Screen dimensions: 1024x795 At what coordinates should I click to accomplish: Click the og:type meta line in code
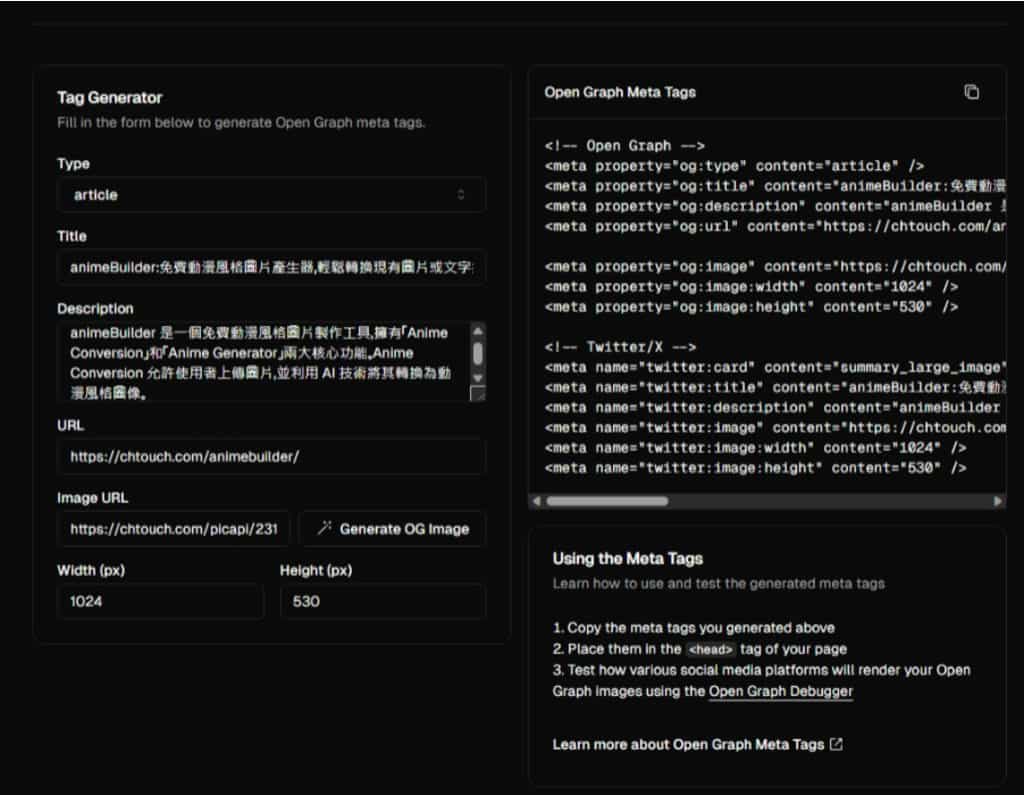734,166
